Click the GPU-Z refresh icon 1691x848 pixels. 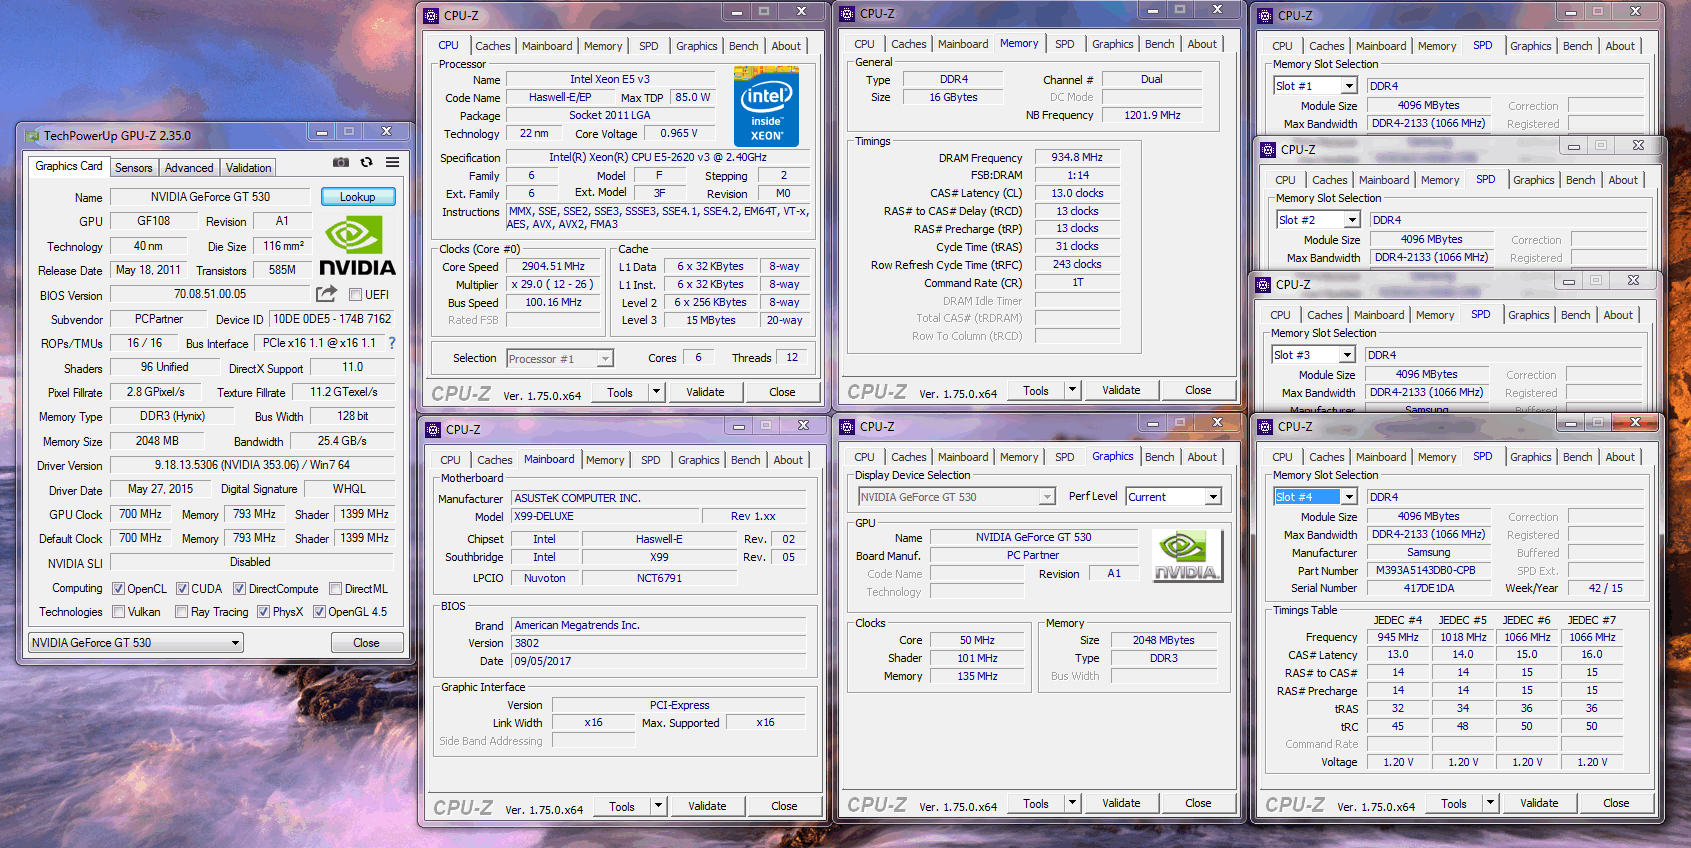pos(367,162)
